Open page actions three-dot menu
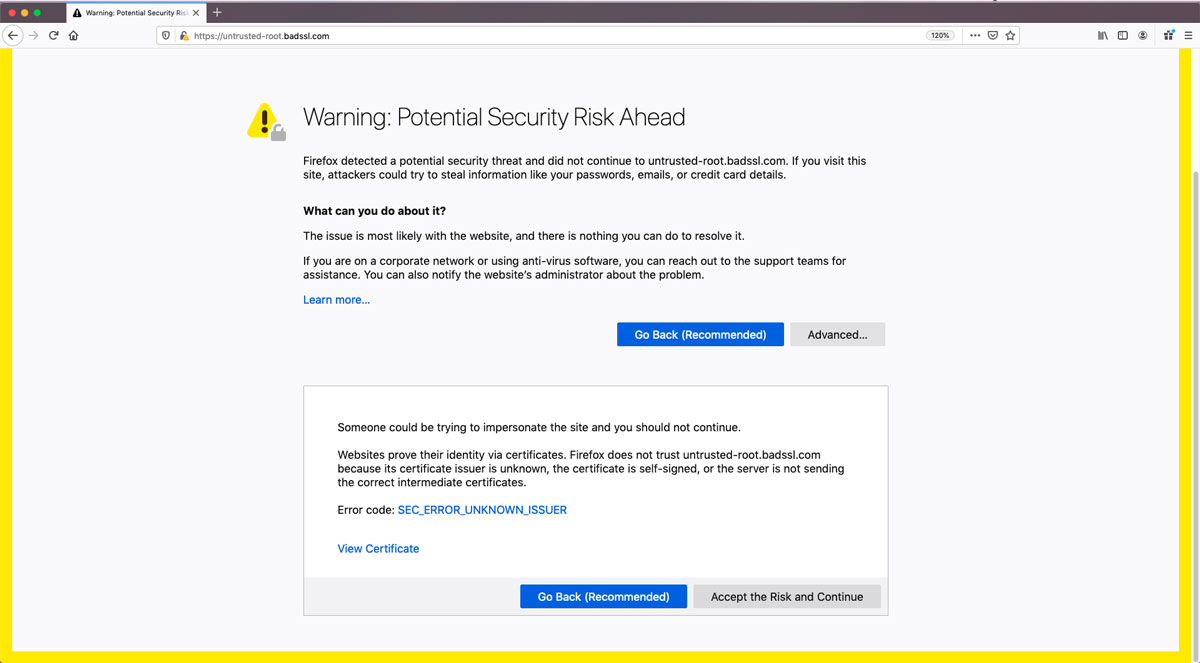Viewport: 1200px width, 663px height. [x=975, y=35]
